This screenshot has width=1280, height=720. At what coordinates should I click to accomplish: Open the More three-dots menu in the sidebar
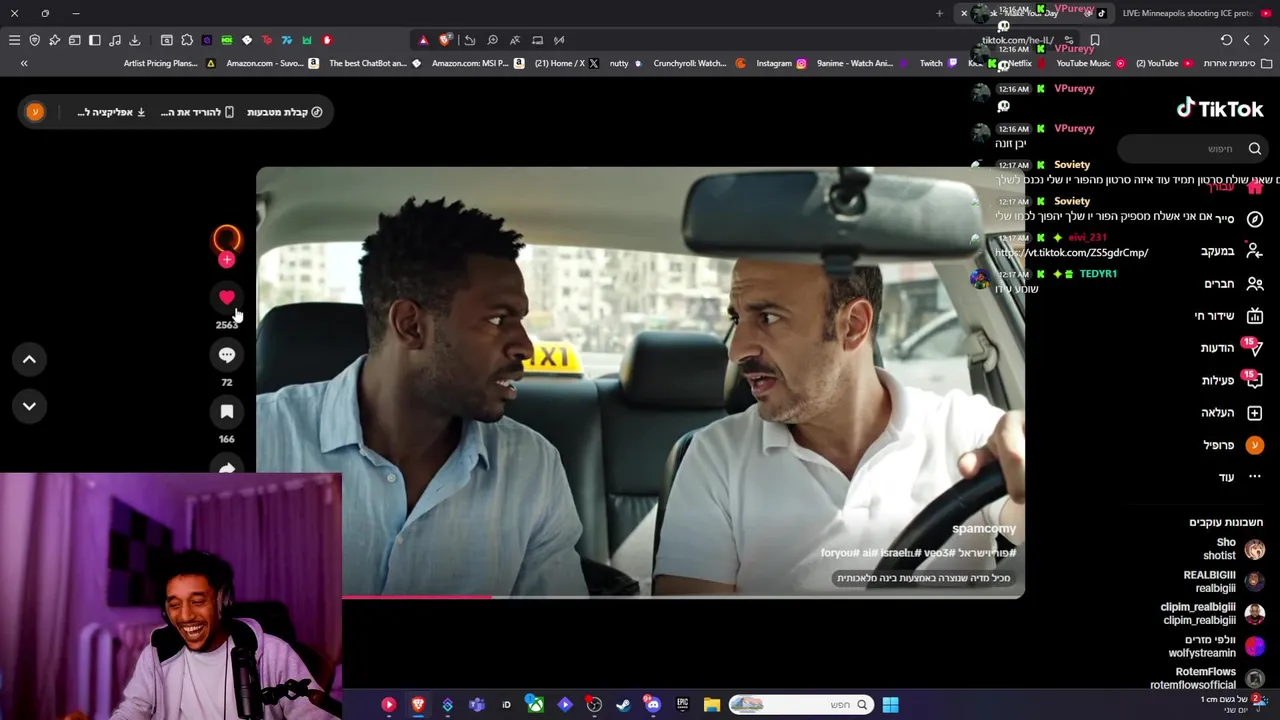pyautogui.click(x=1255, y=477)
